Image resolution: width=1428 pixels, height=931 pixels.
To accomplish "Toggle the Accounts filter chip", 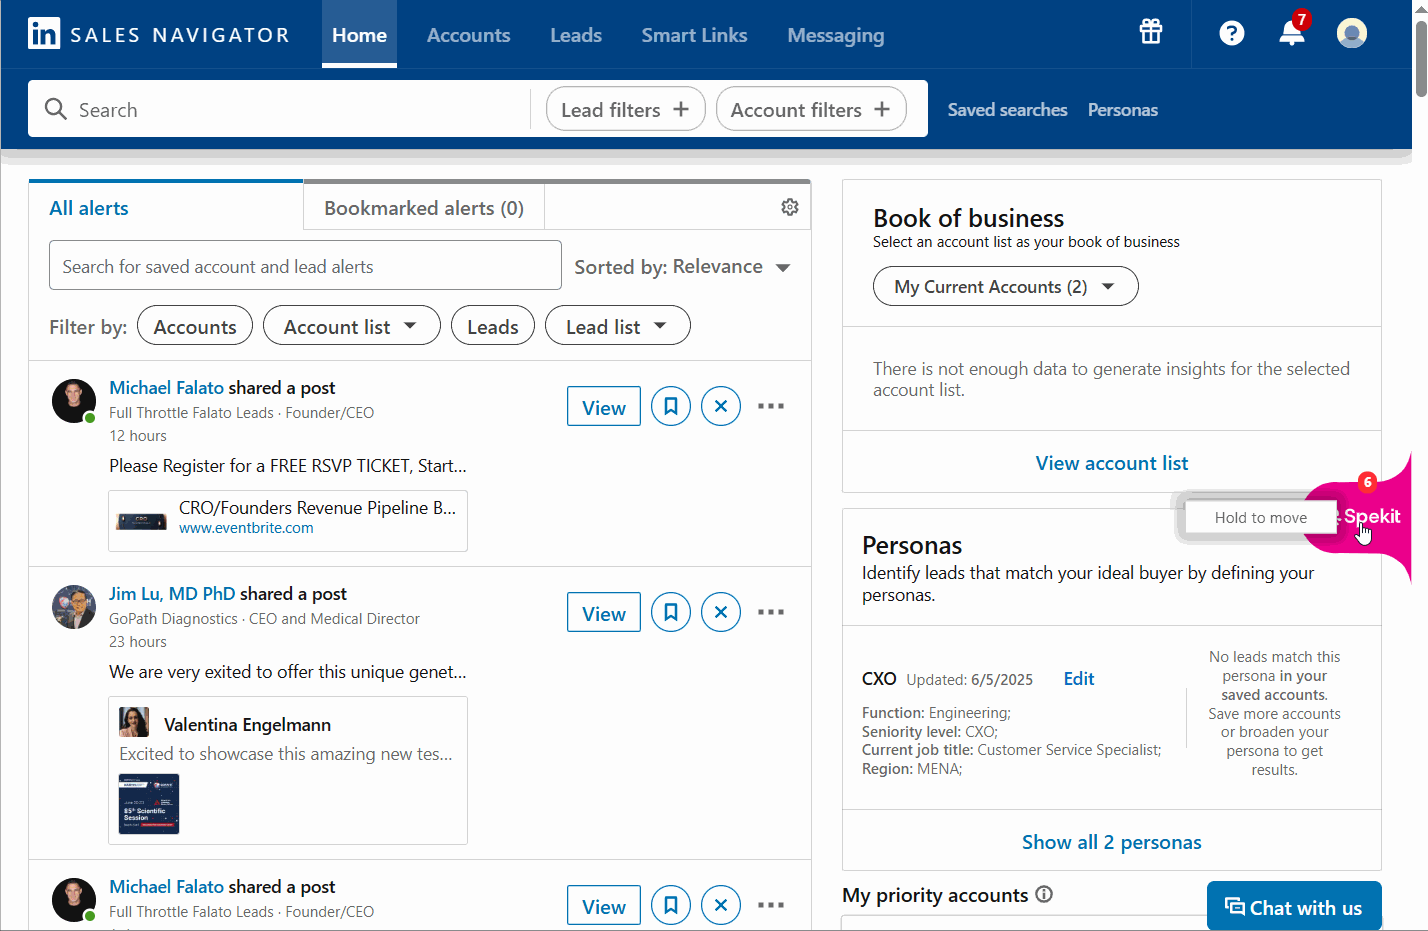I will (195, 326).
